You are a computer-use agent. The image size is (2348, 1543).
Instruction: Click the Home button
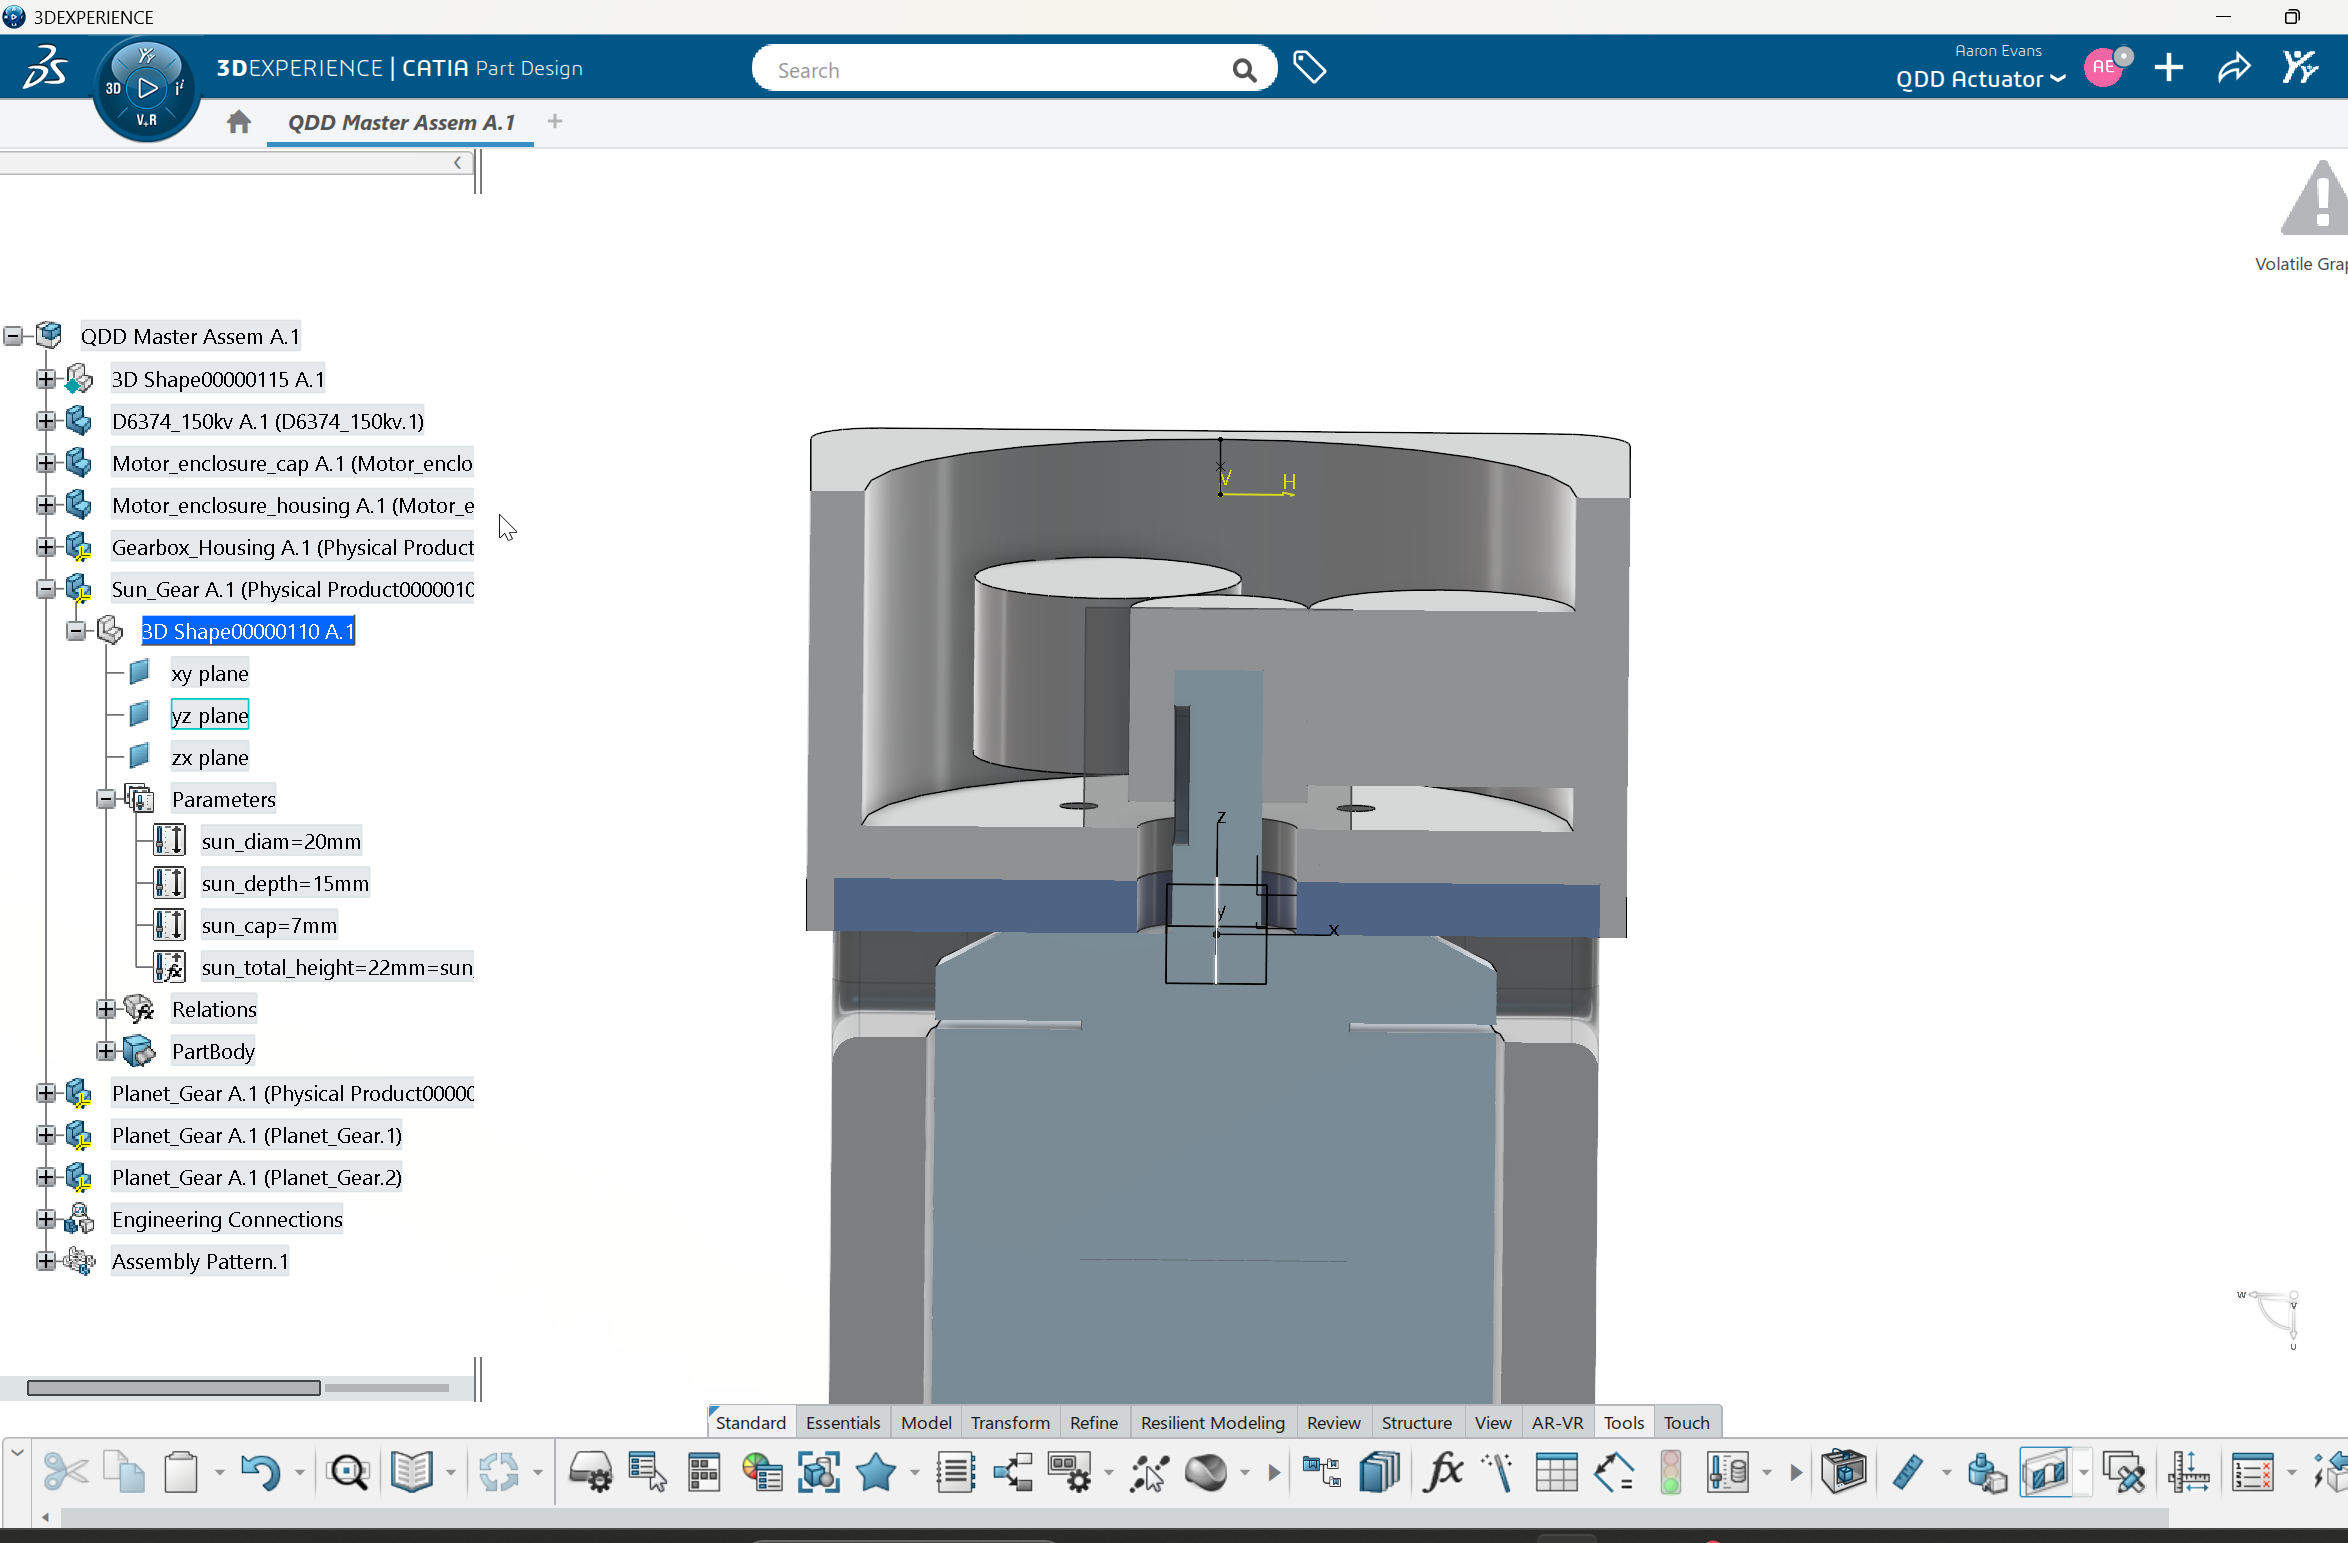coord(238,122)
